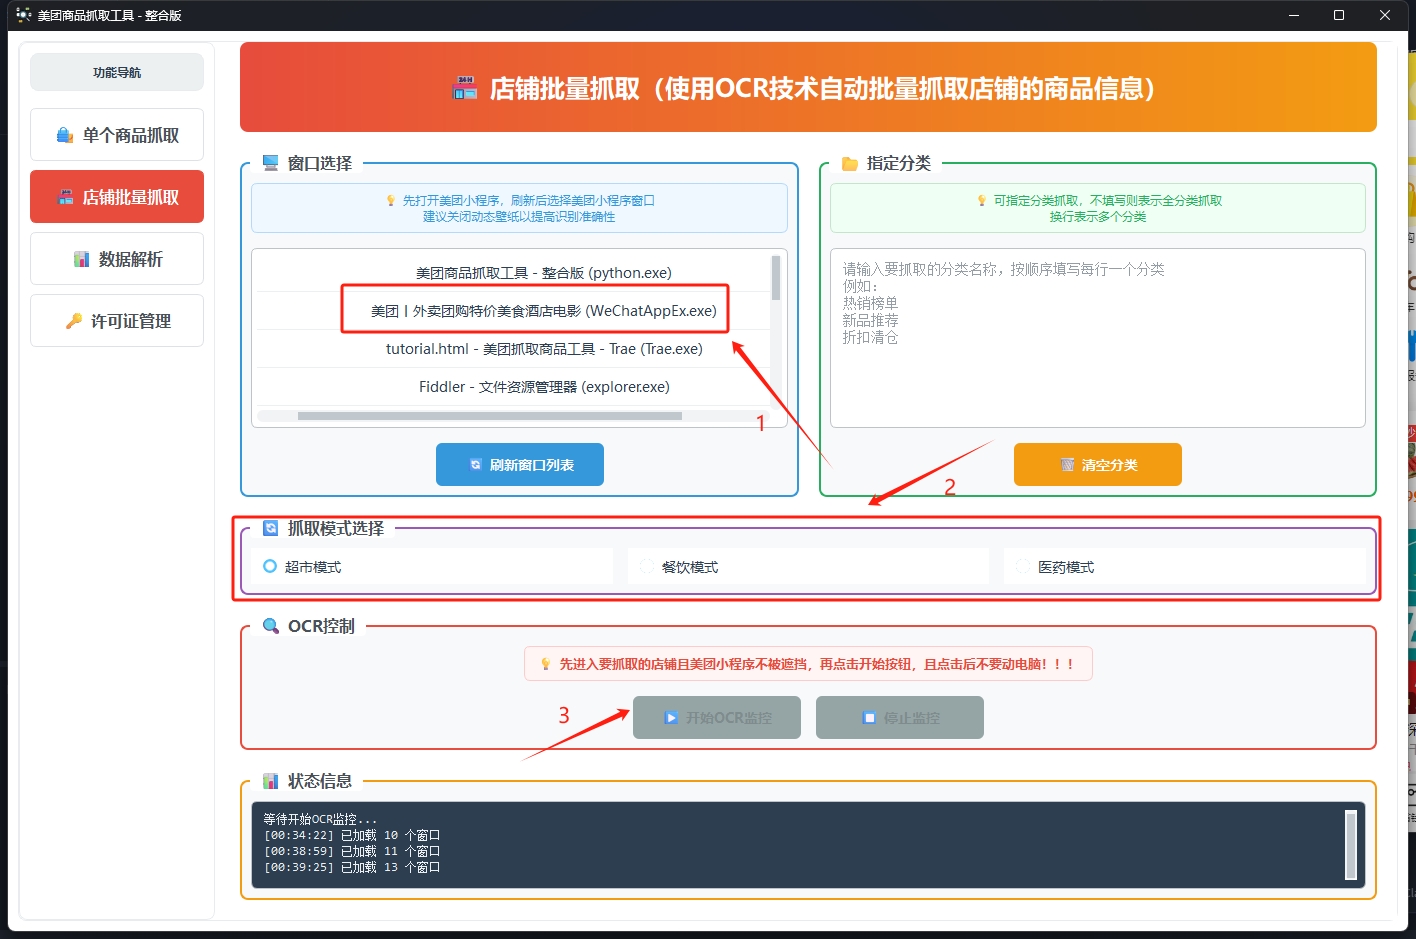Click the 等待开始OCR监控 status line
The width and height of the screenshot is (1416, 939).
point(320,819)
